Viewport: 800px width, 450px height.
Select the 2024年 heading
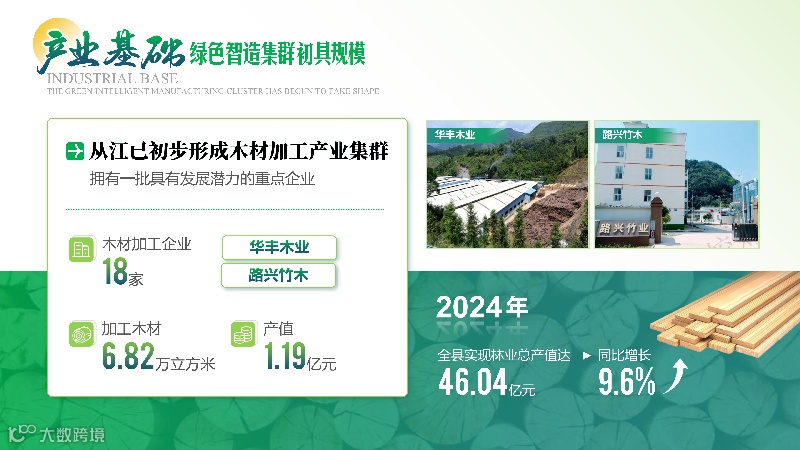pos(482,307)
